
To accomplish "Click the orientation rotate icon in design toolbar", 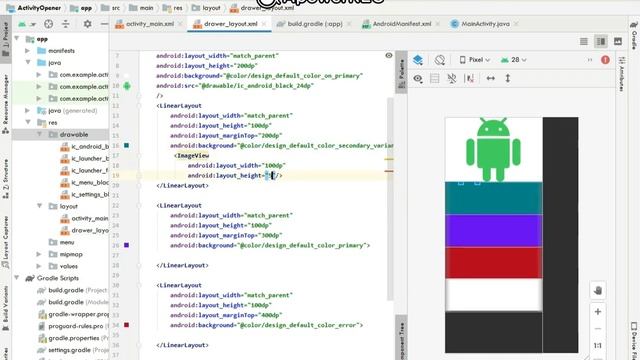I will point(440,60).
